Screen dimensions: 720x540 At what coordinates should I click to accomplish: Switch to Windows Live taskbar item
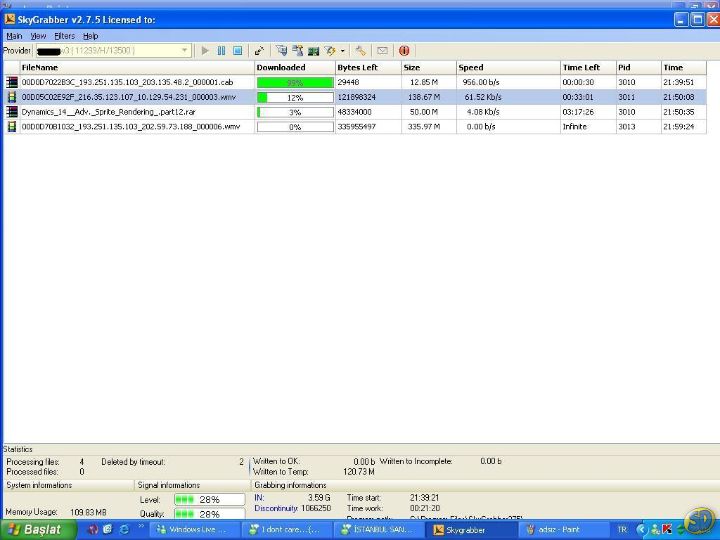(x=193, y=529)
